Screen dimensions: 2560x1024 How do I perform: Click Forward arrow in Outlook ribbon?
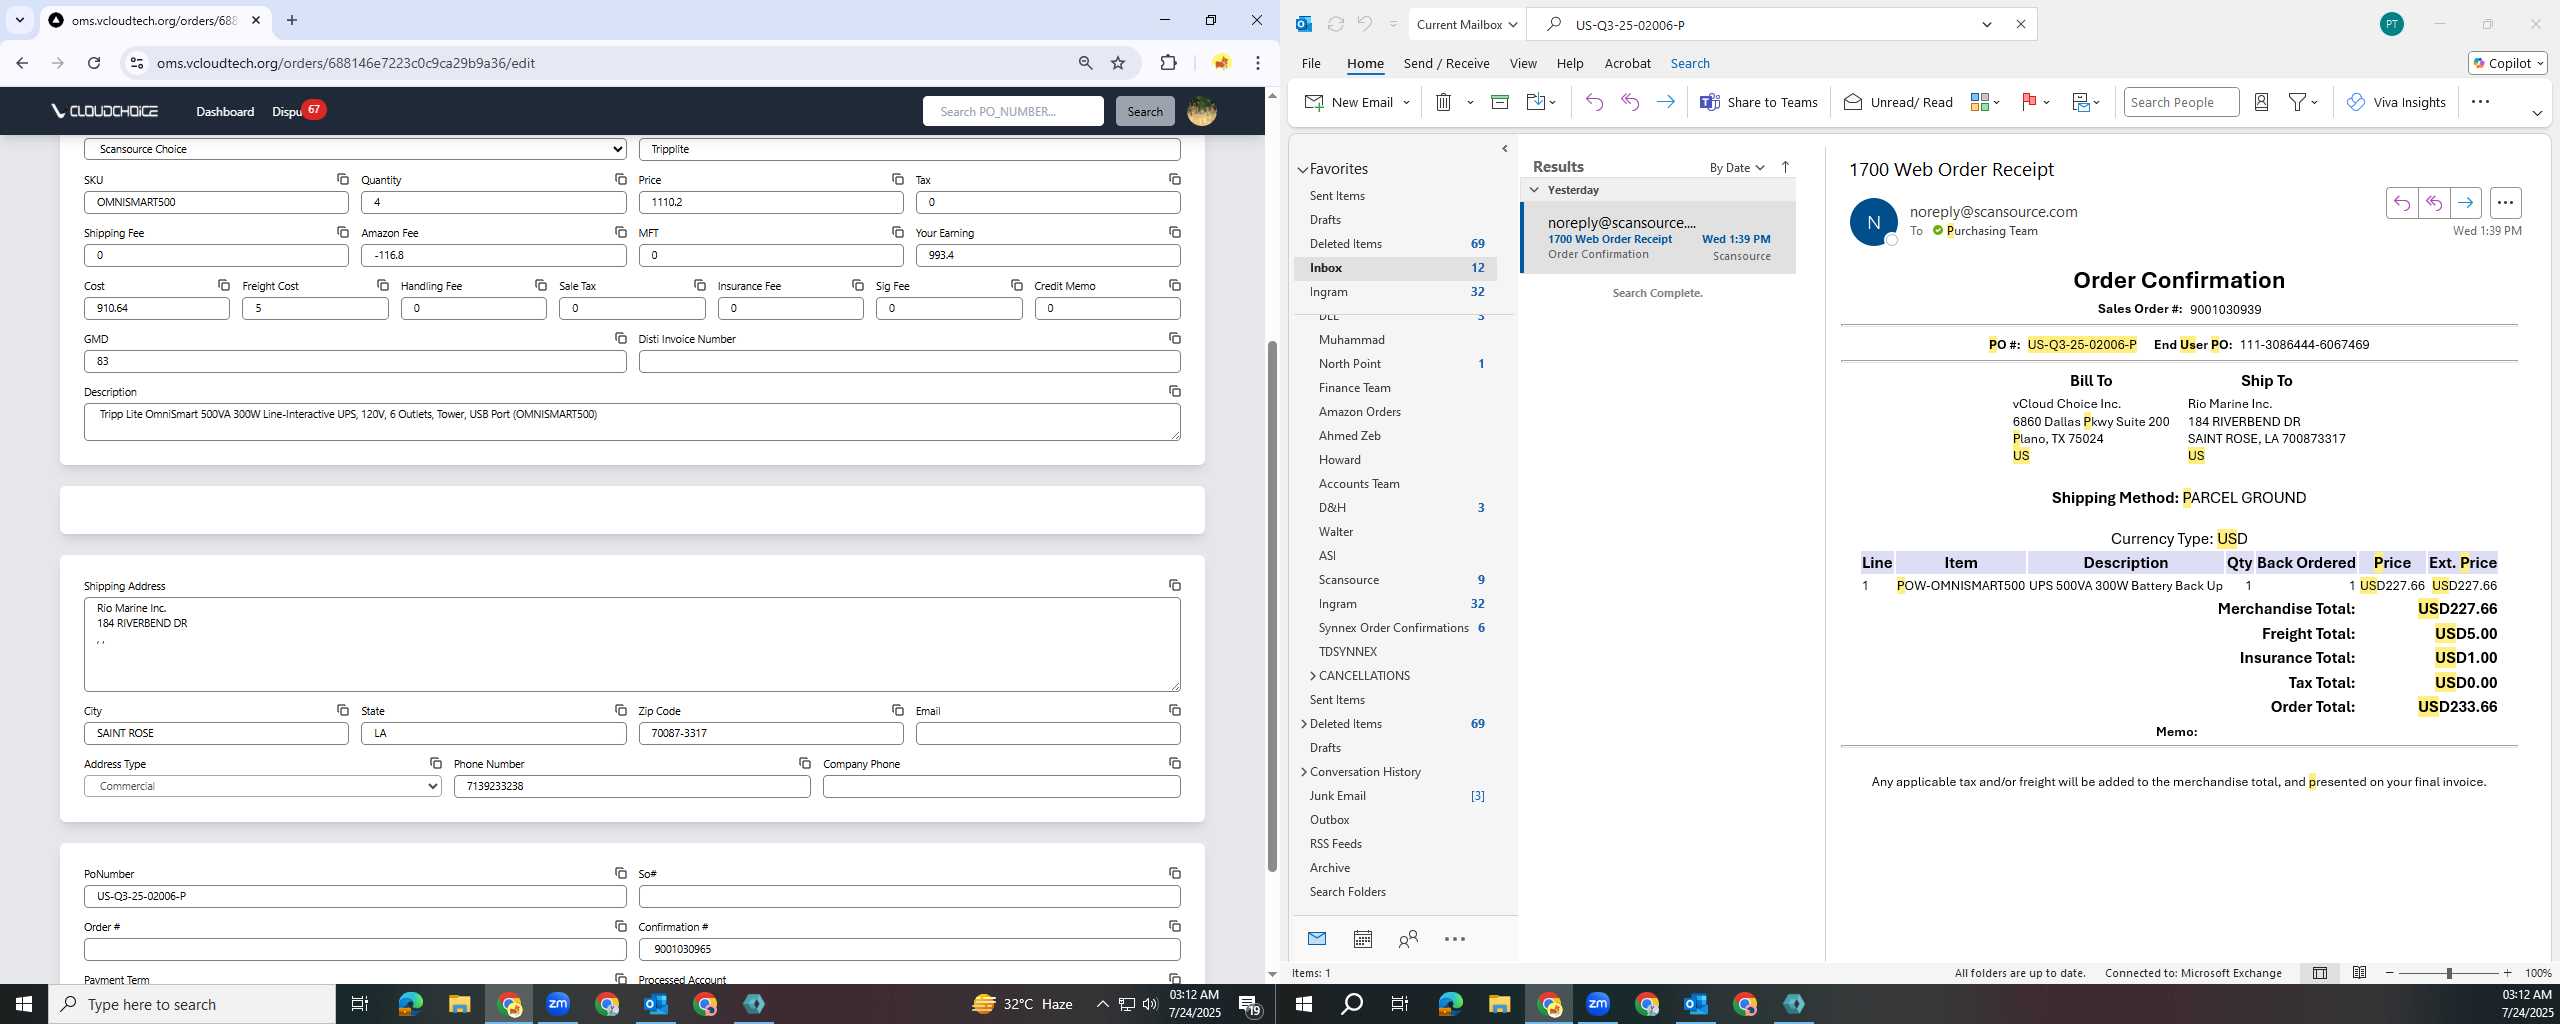point(1665,102)
